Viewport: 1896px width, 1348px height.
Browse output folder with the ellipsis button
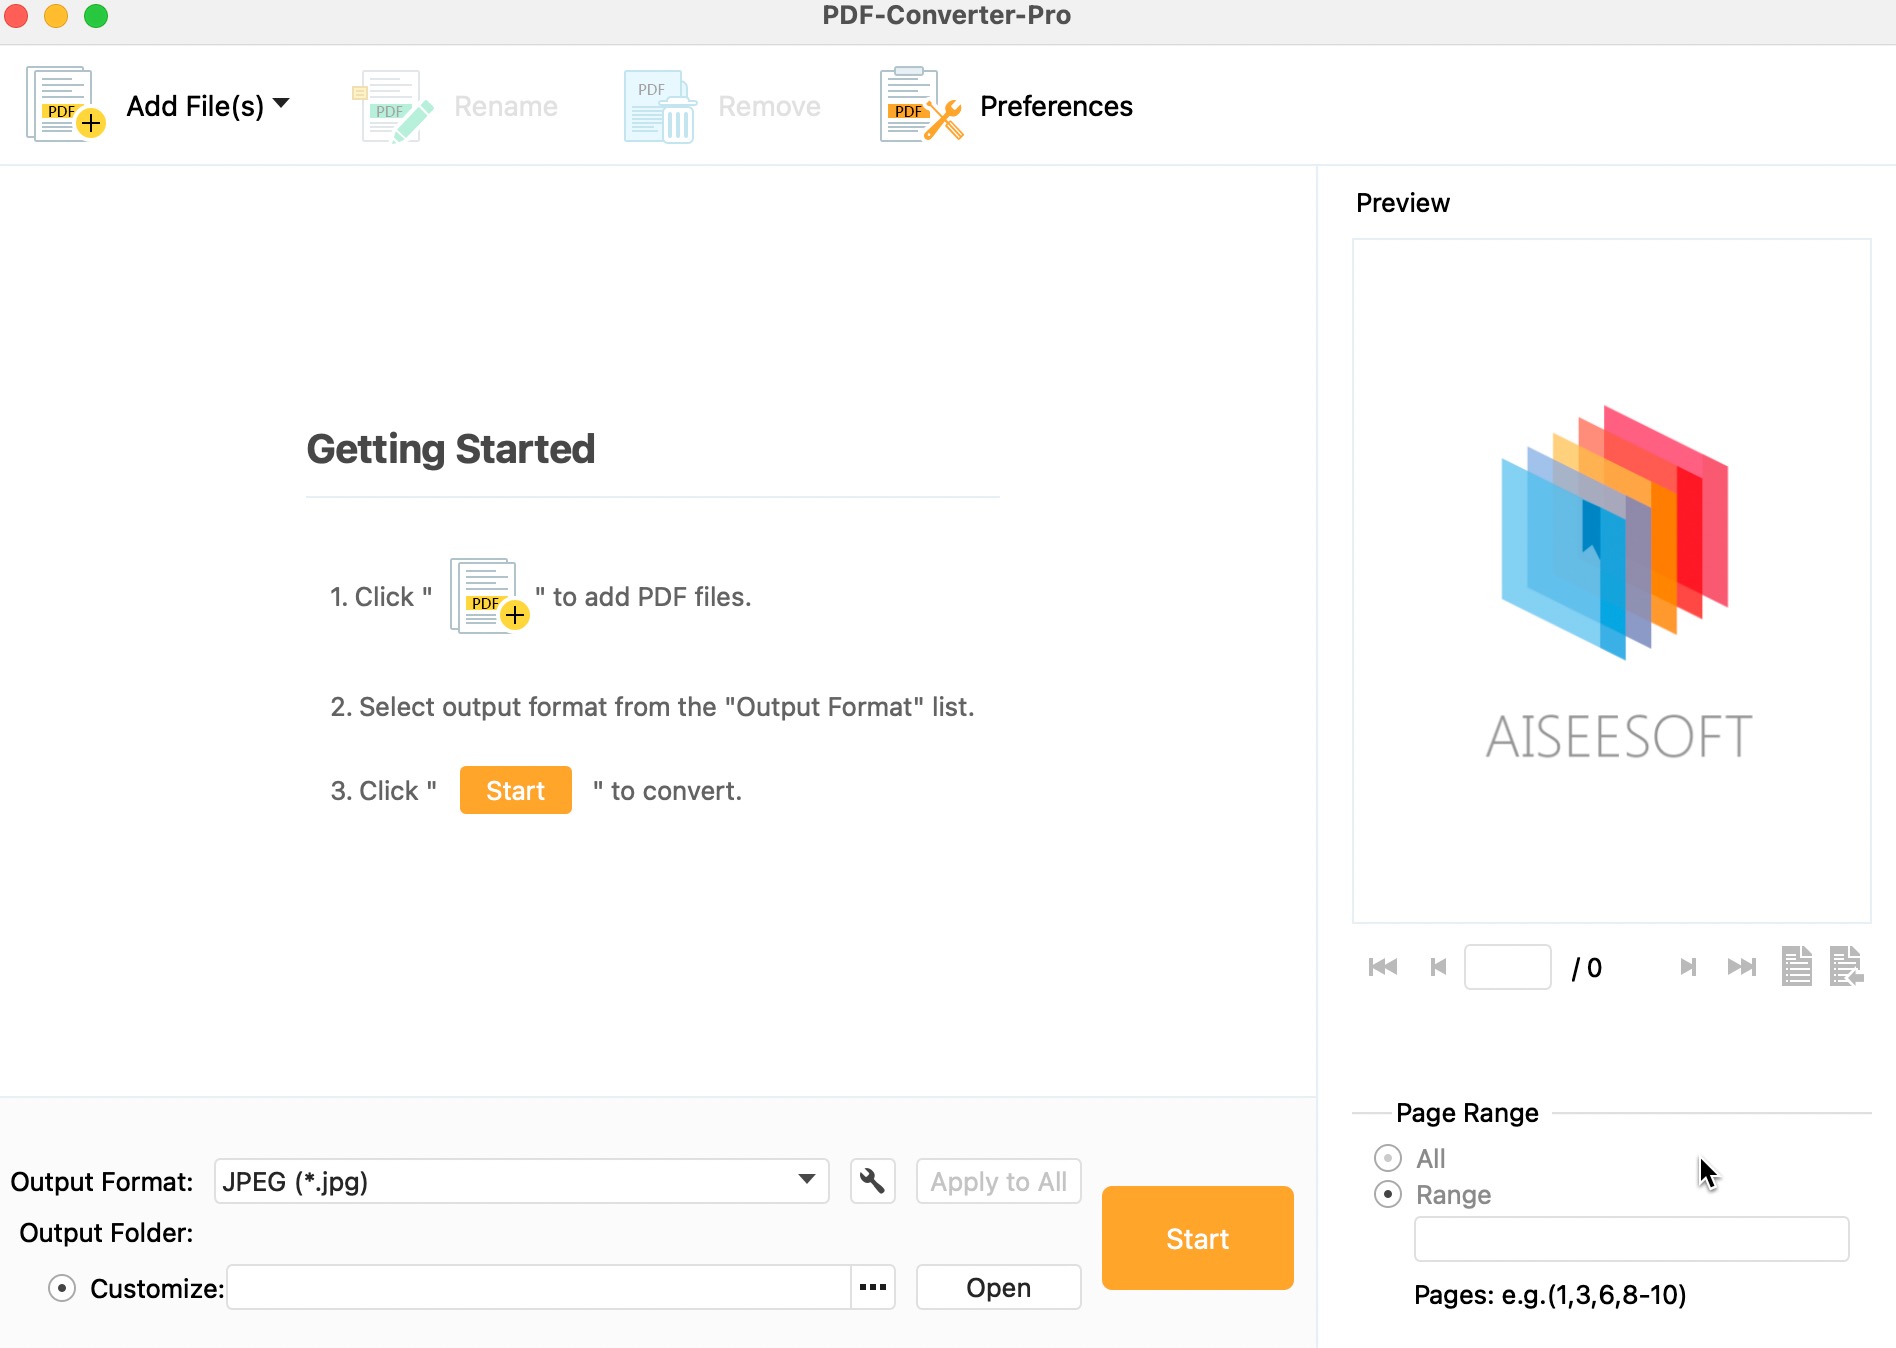coord(872,1287)
